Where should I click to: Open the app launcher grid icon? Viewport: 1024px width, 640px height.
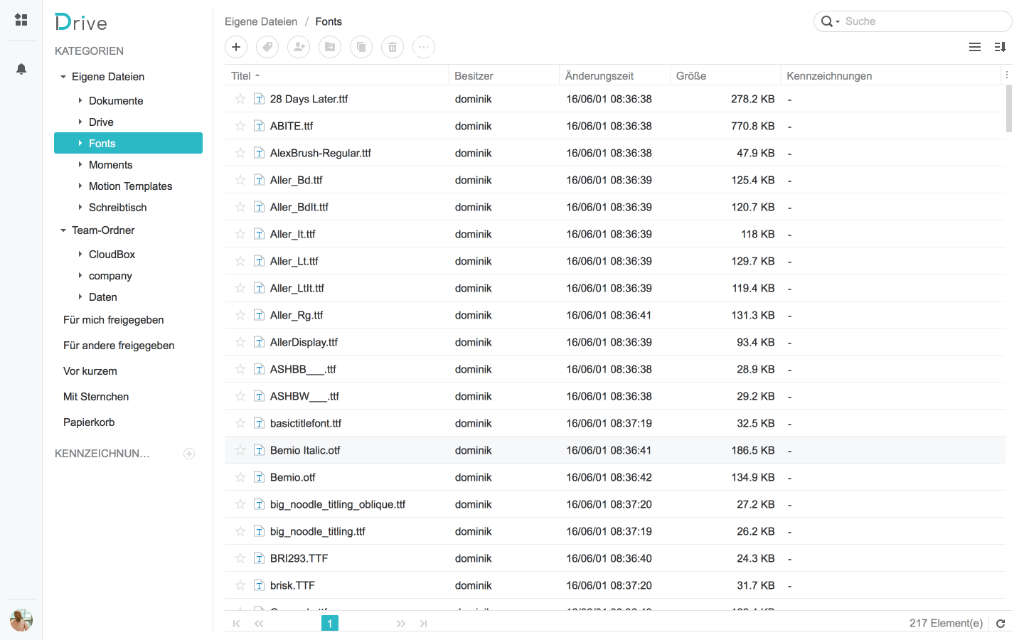[x=21, y=20]
